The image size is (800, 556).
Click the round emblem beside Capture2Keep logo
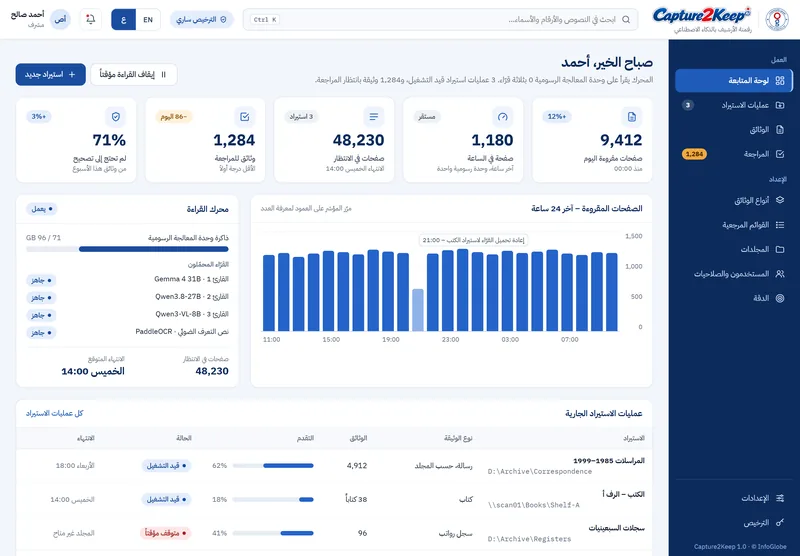(777, 19)
